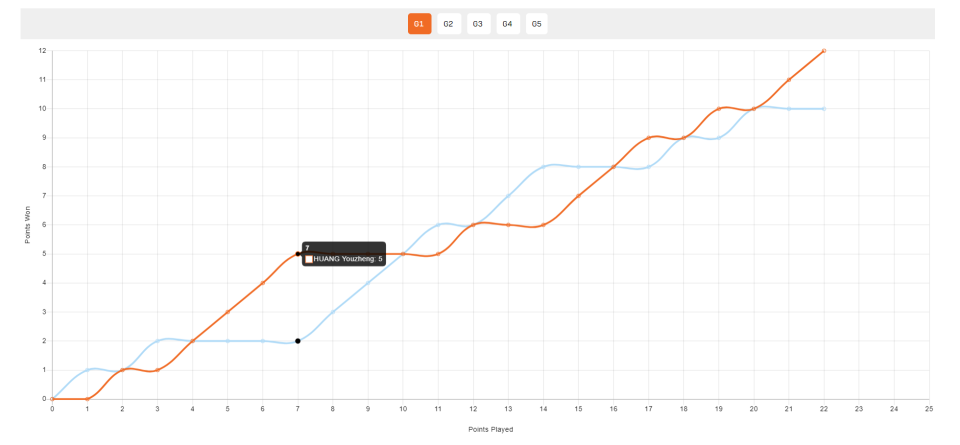Select blue data point at 15 points played
The width and height of the screenshot is (960, 445).
coord(578,166)
